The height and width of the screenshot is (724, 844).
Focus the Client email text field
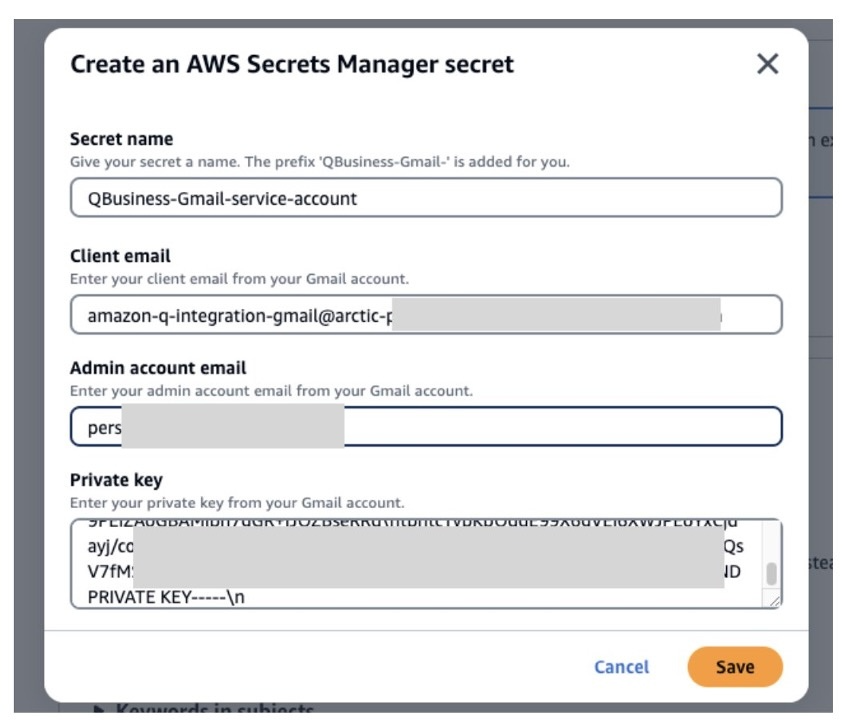(x=426, y=315)
